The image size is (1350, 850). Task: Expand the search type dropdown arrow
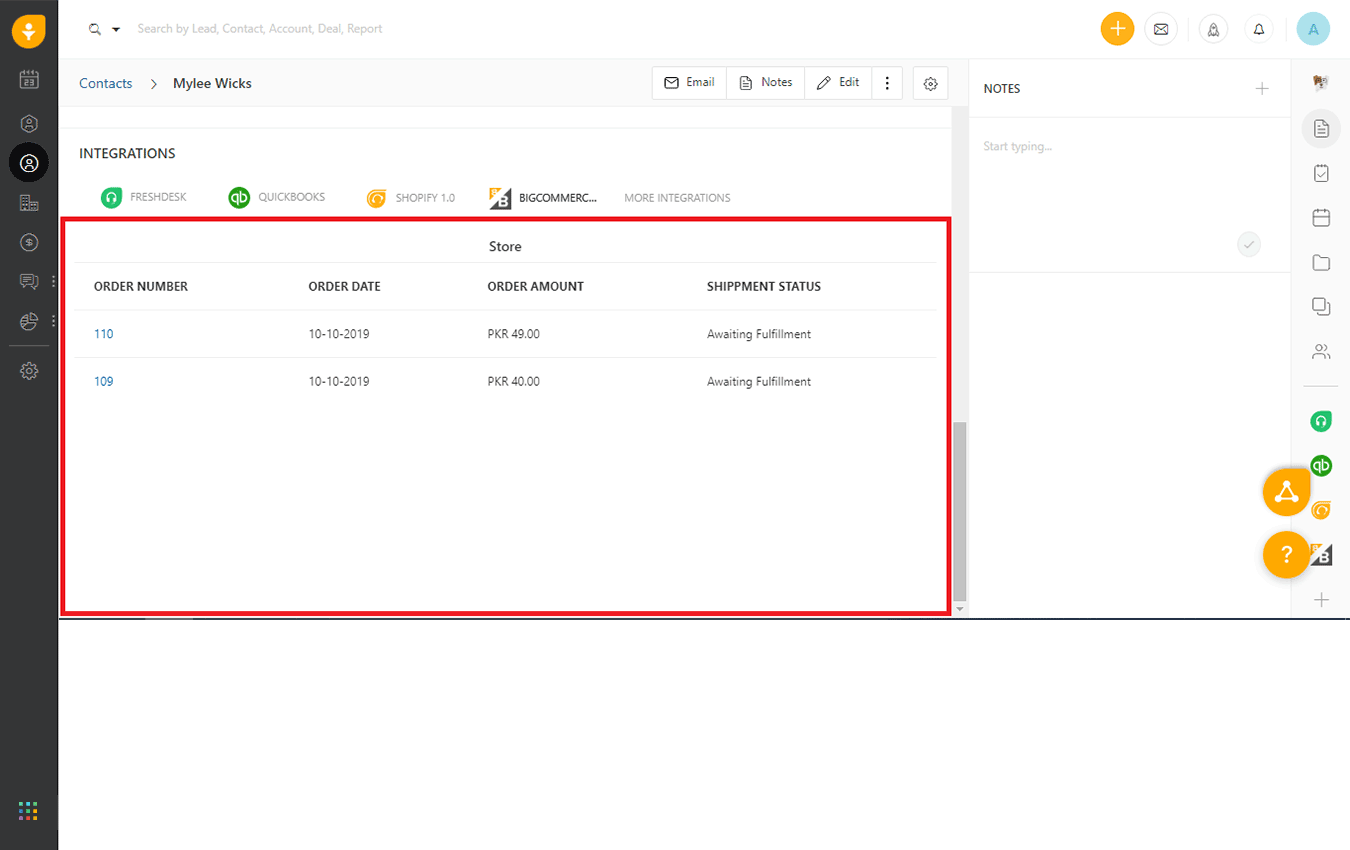[117, 29]
